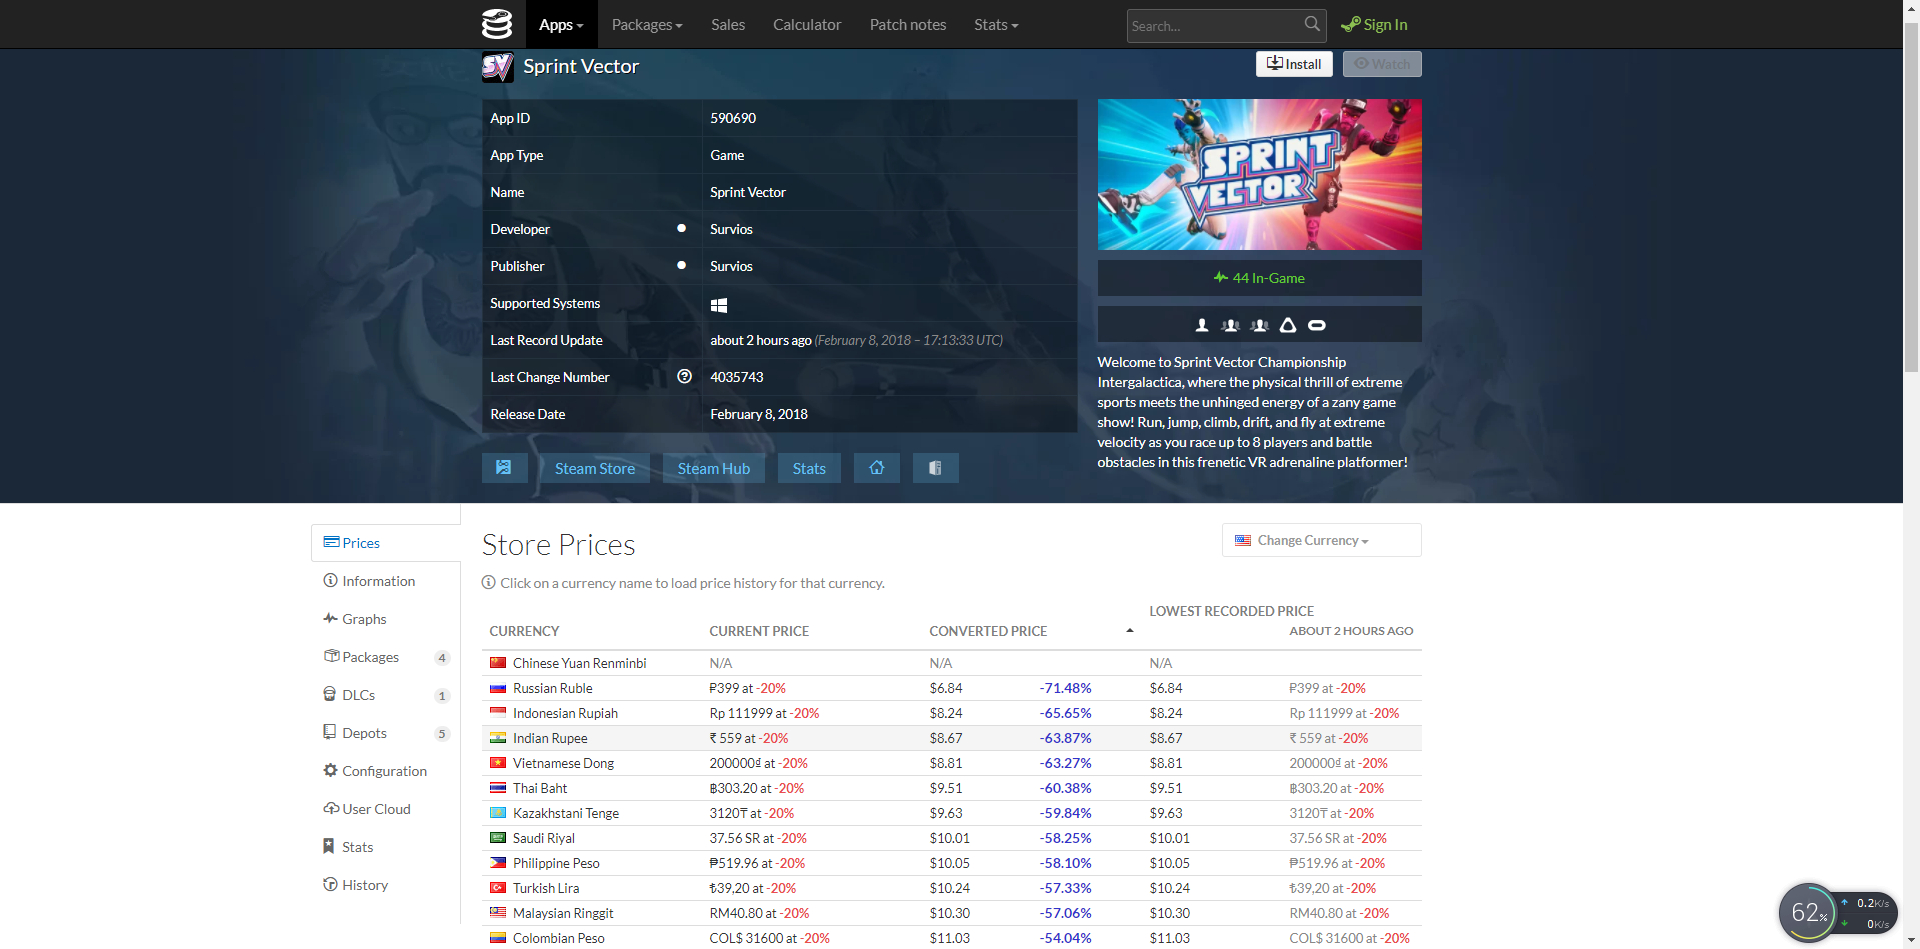Open the Sales page from the navbar

point(728,24)
